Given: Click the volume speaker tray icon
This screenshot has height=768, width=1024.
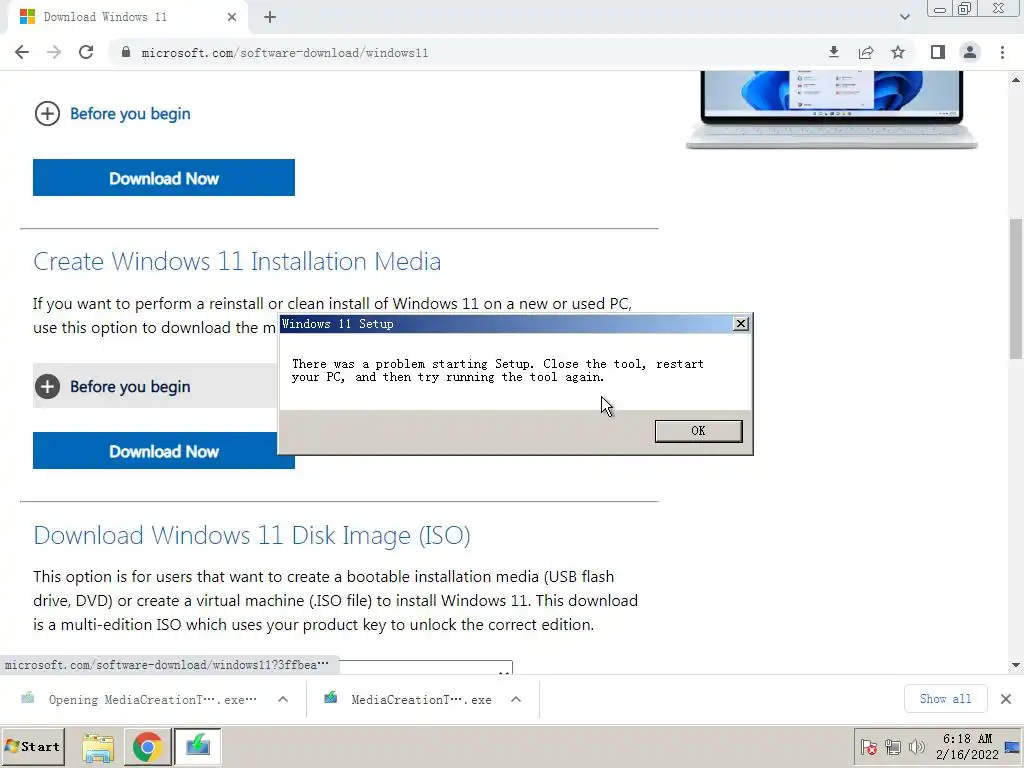Looking at the screenshot, I should tap(917, 746).
